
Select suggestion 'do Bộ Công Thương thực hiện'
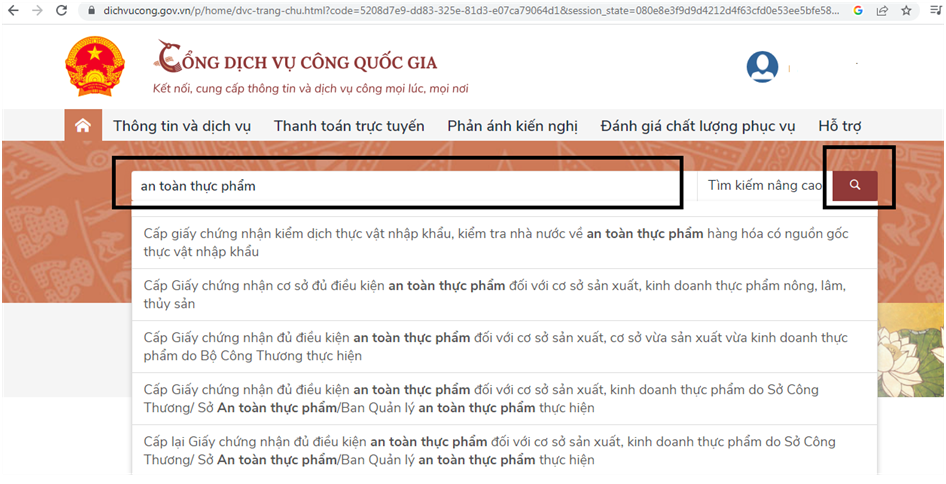[504, 347]
